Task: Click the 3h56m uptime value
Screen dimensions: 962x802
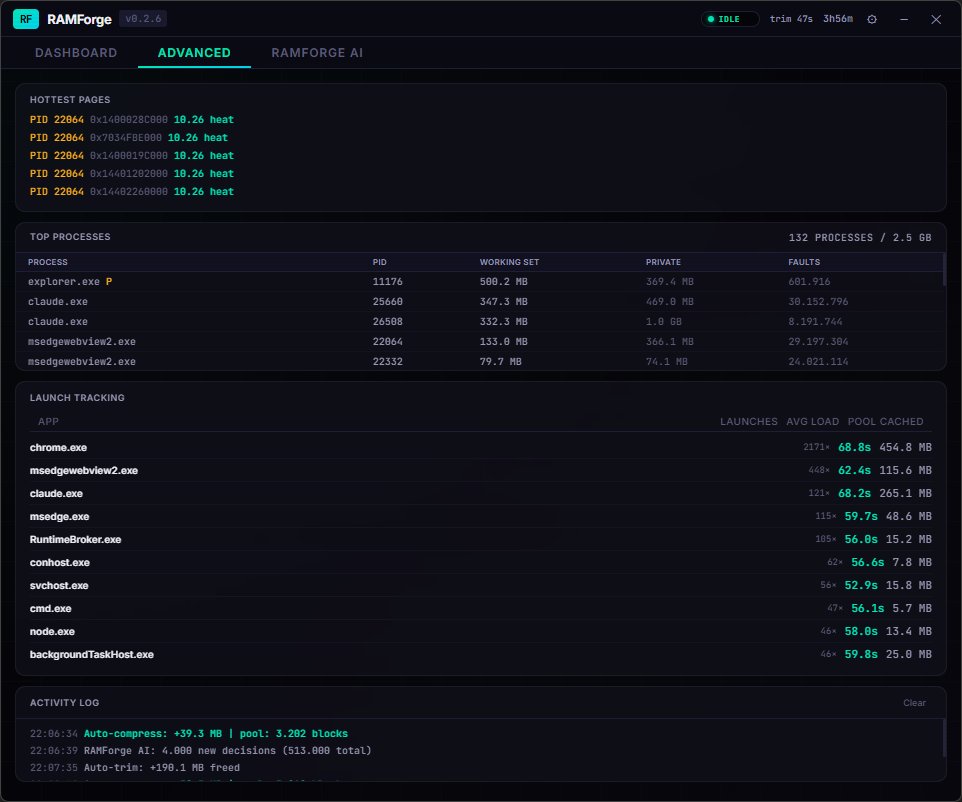Action: click(837, 19)
